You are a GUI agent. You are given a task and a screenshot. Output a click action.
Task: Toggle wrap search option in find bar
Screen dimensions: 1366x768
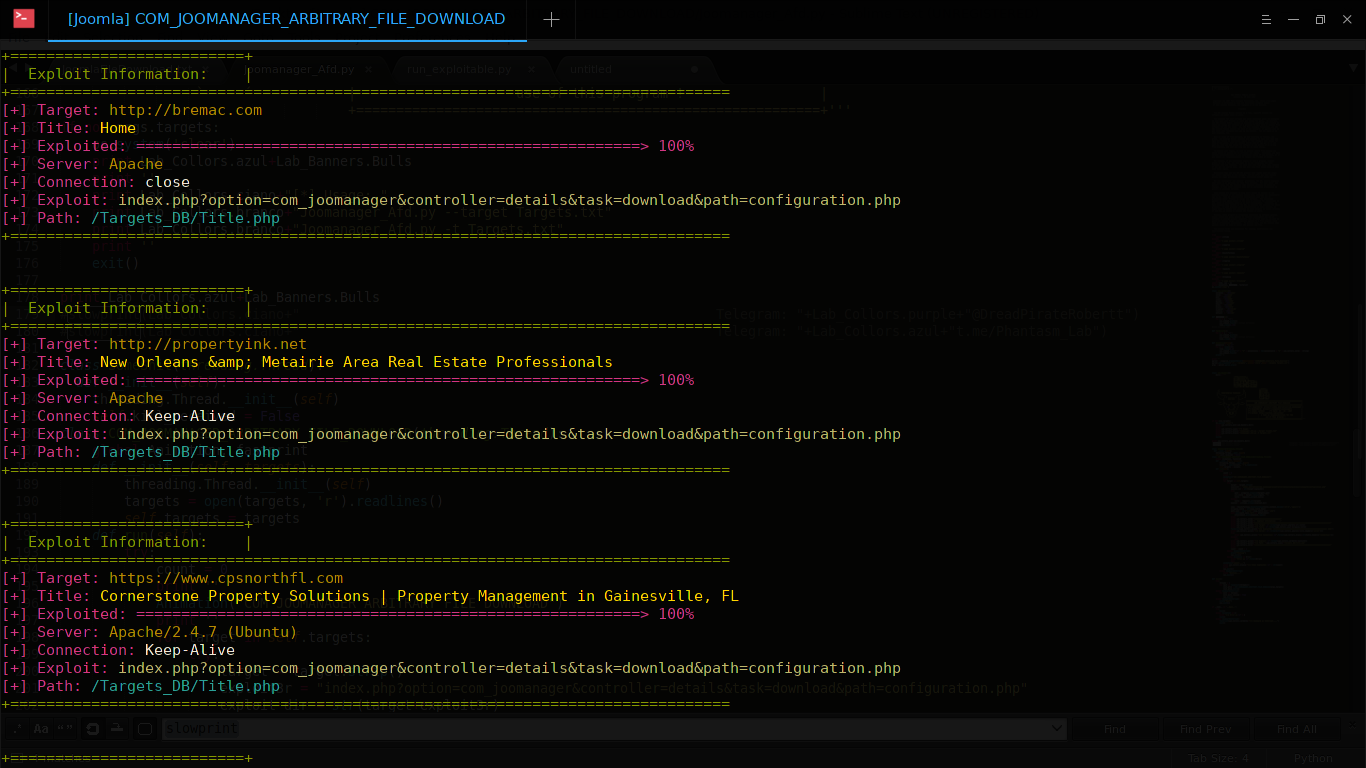(92, 729)
